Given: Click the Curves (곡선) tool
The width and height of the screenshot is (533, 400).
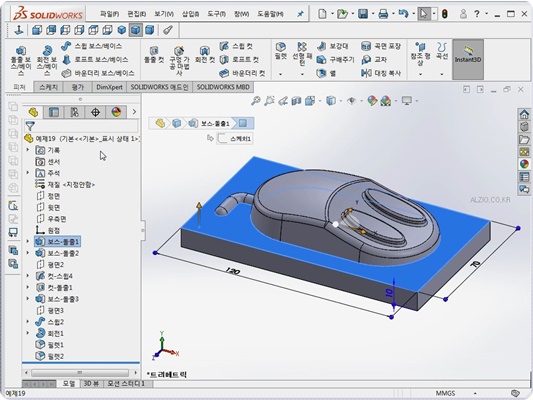Looking at the screenshot, I should click(x=442, y=51).
